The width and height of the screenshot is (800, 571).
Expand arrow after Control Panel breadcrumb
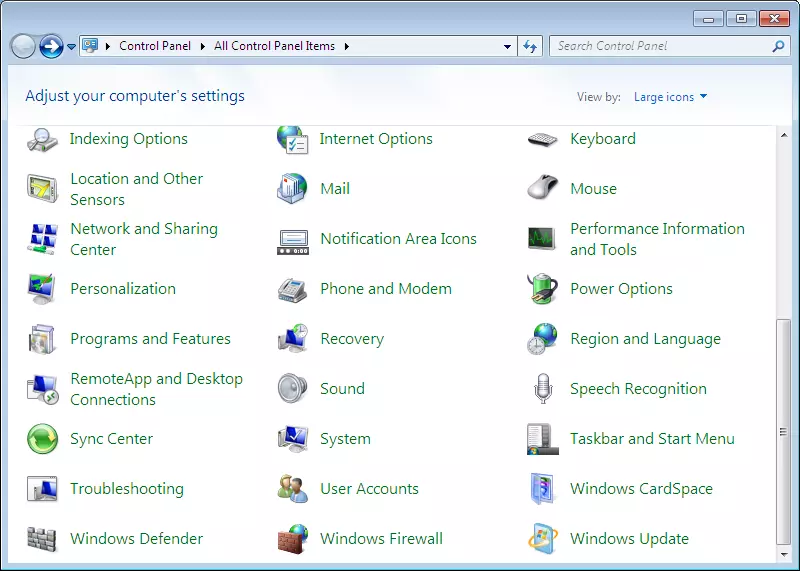pyautogui.click(x=203, y=46)
